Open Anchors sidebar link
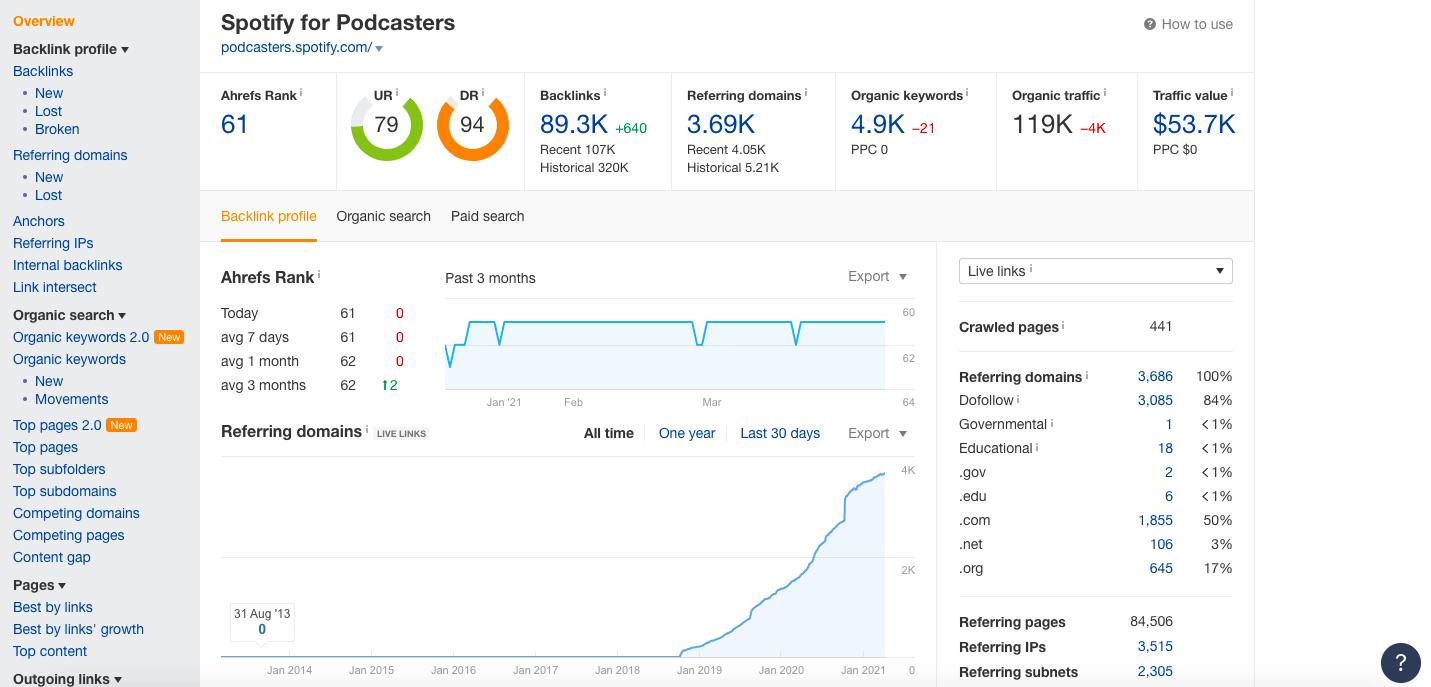This screenshot has height=687, width=1431. (x=39, y=221)
